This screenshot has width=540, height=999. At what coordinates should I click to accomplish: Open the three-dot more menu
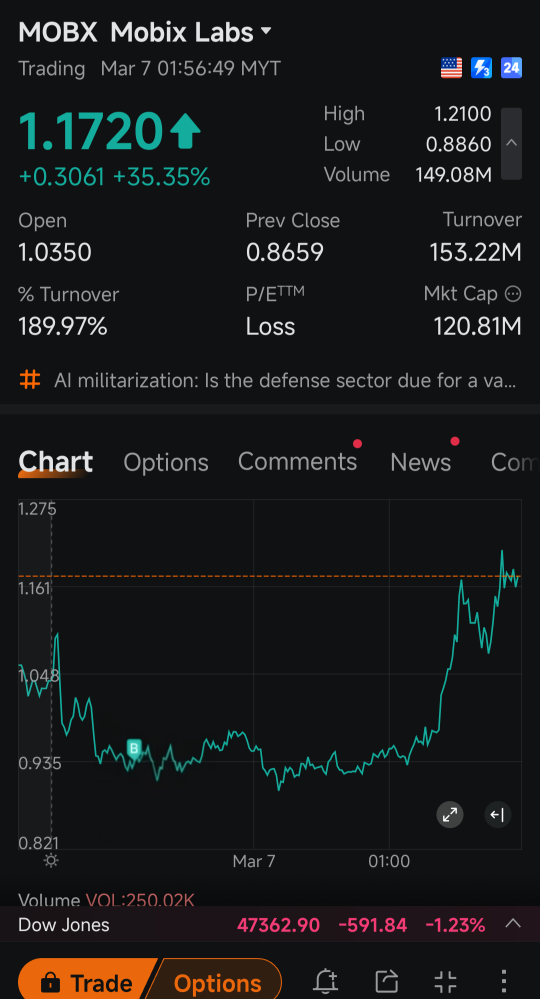(x=504, y=981)
